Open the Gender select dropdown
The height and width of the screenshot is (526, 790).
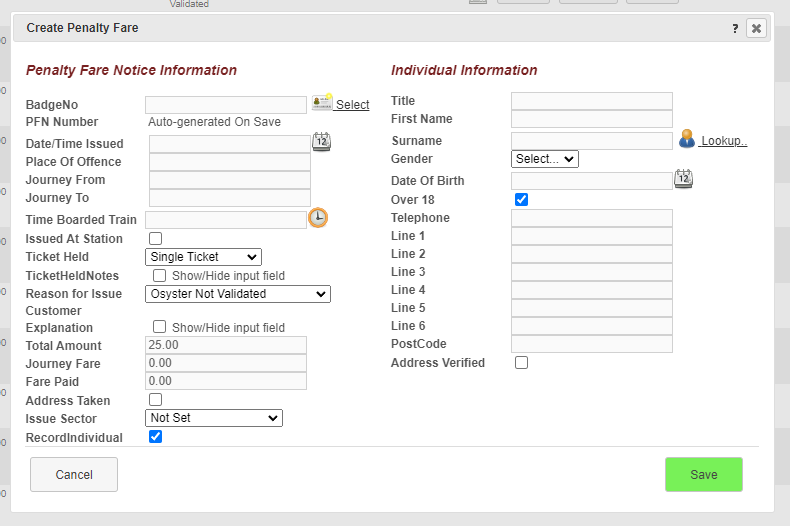tap(544, 159)
